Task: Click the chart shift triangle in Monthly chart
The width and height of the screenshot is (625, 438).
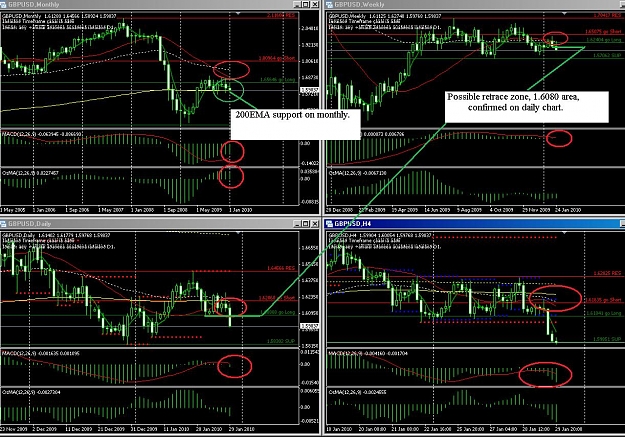Action: click(238, 14)
